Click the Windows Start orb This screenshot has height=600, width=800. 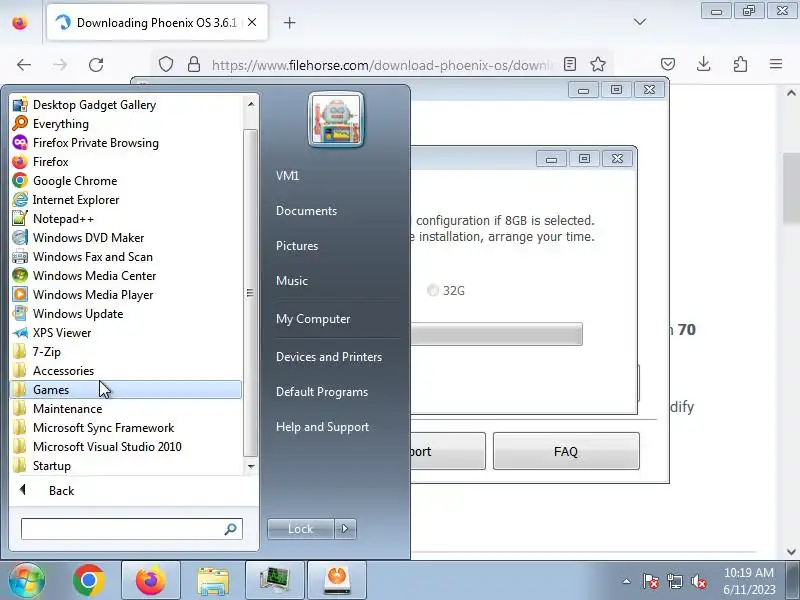(27, 581)
